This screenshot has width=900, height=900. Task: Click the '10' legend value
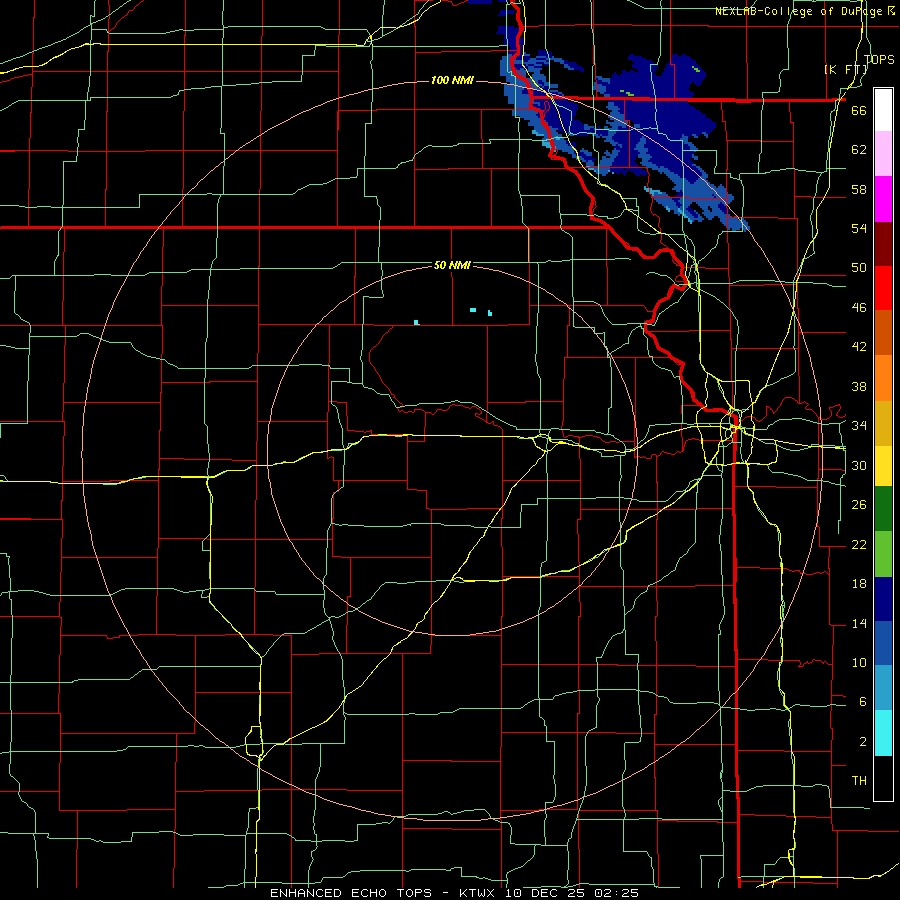(859, 662)
